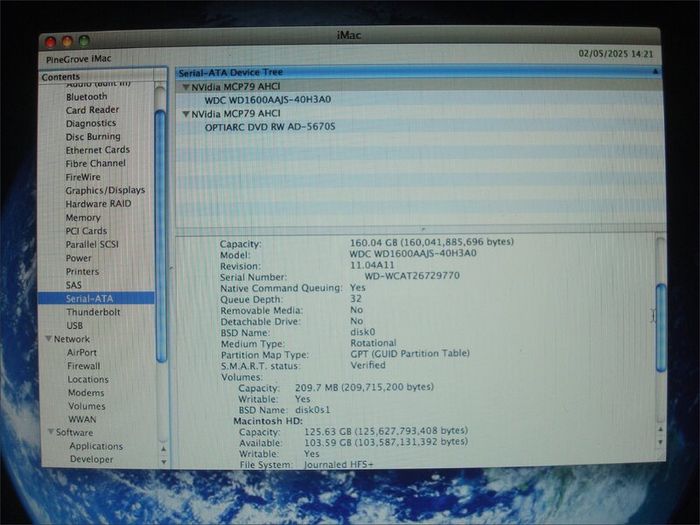Click Medium Type Rotational value
This screenshot has width=700, height=525.
(373, 343)
